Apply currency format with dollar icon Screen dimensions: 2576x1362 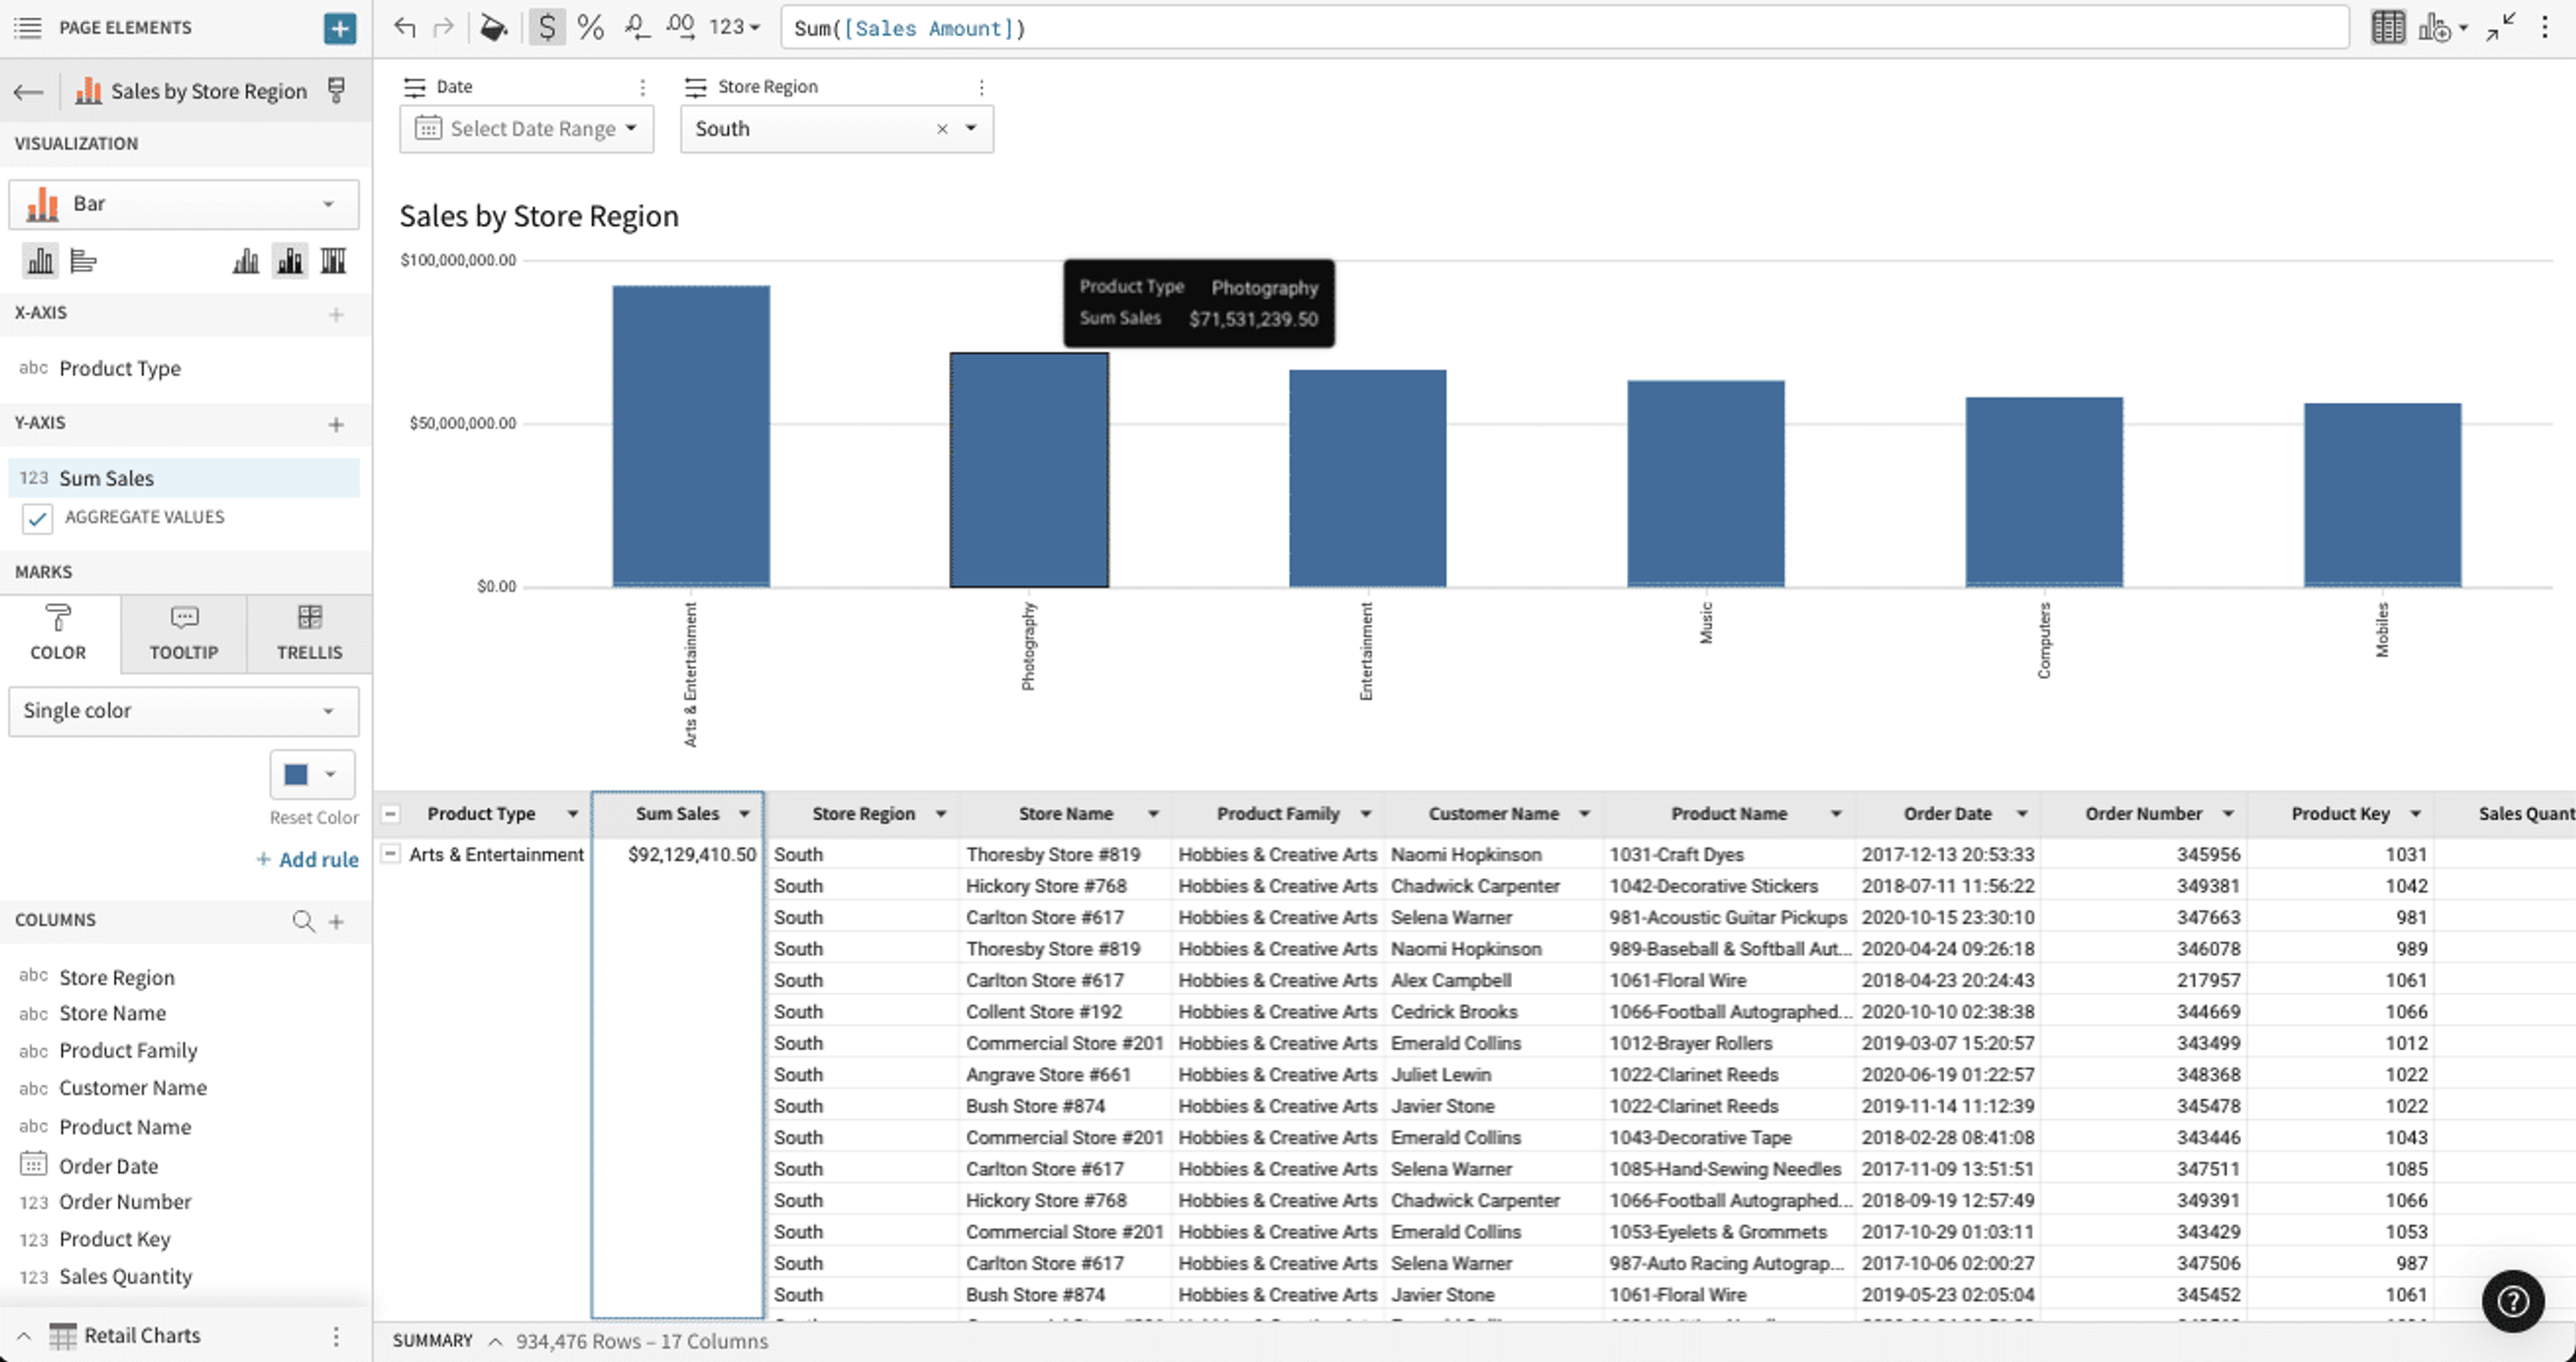546,27
